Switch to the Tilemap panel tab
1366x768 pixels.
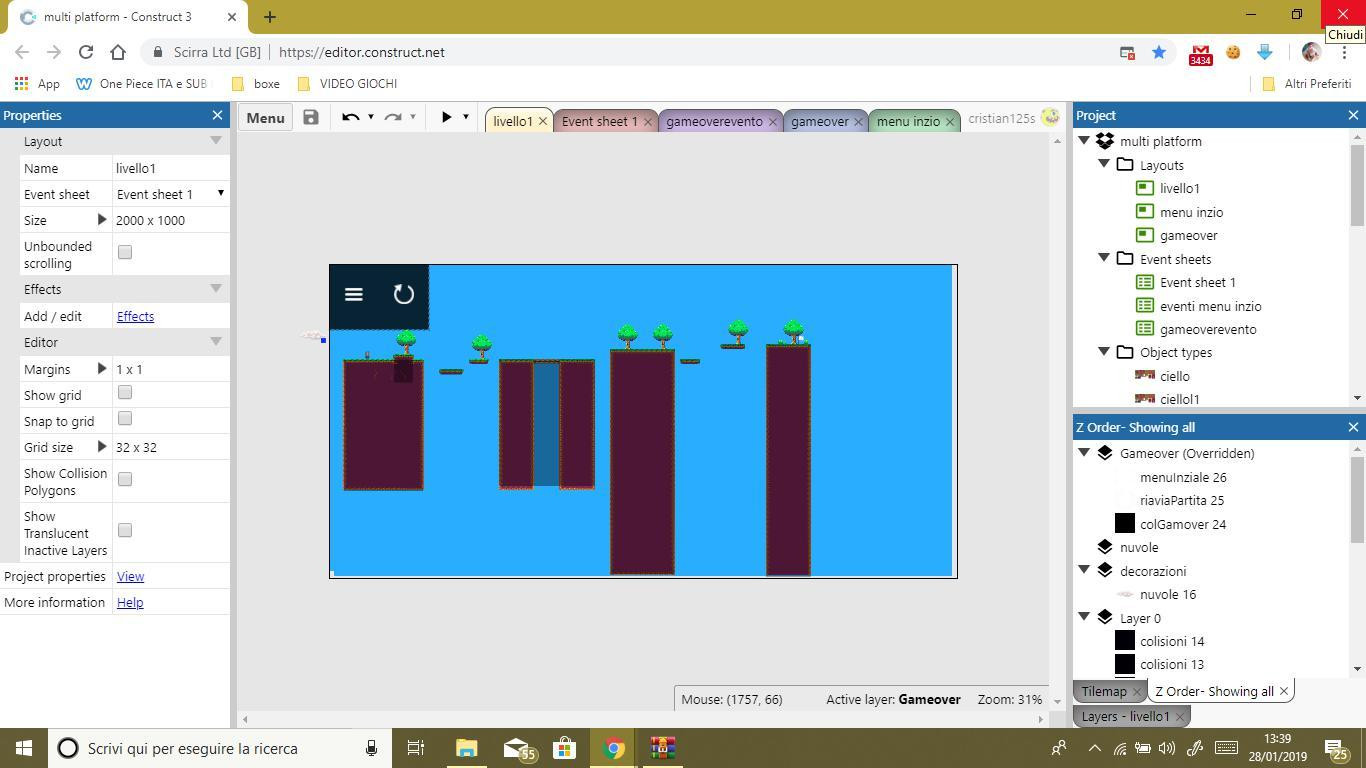pos(1104,691)
